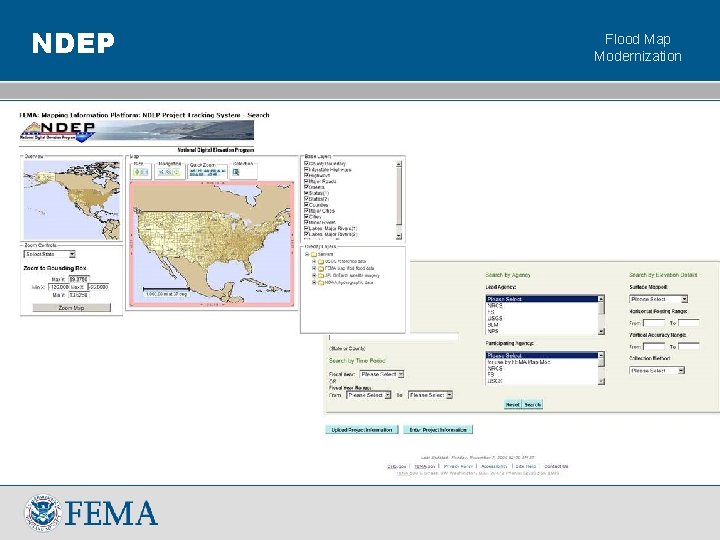Click the Overview map thumbnail
720x540 pixels.
click(x=72, y=200)
